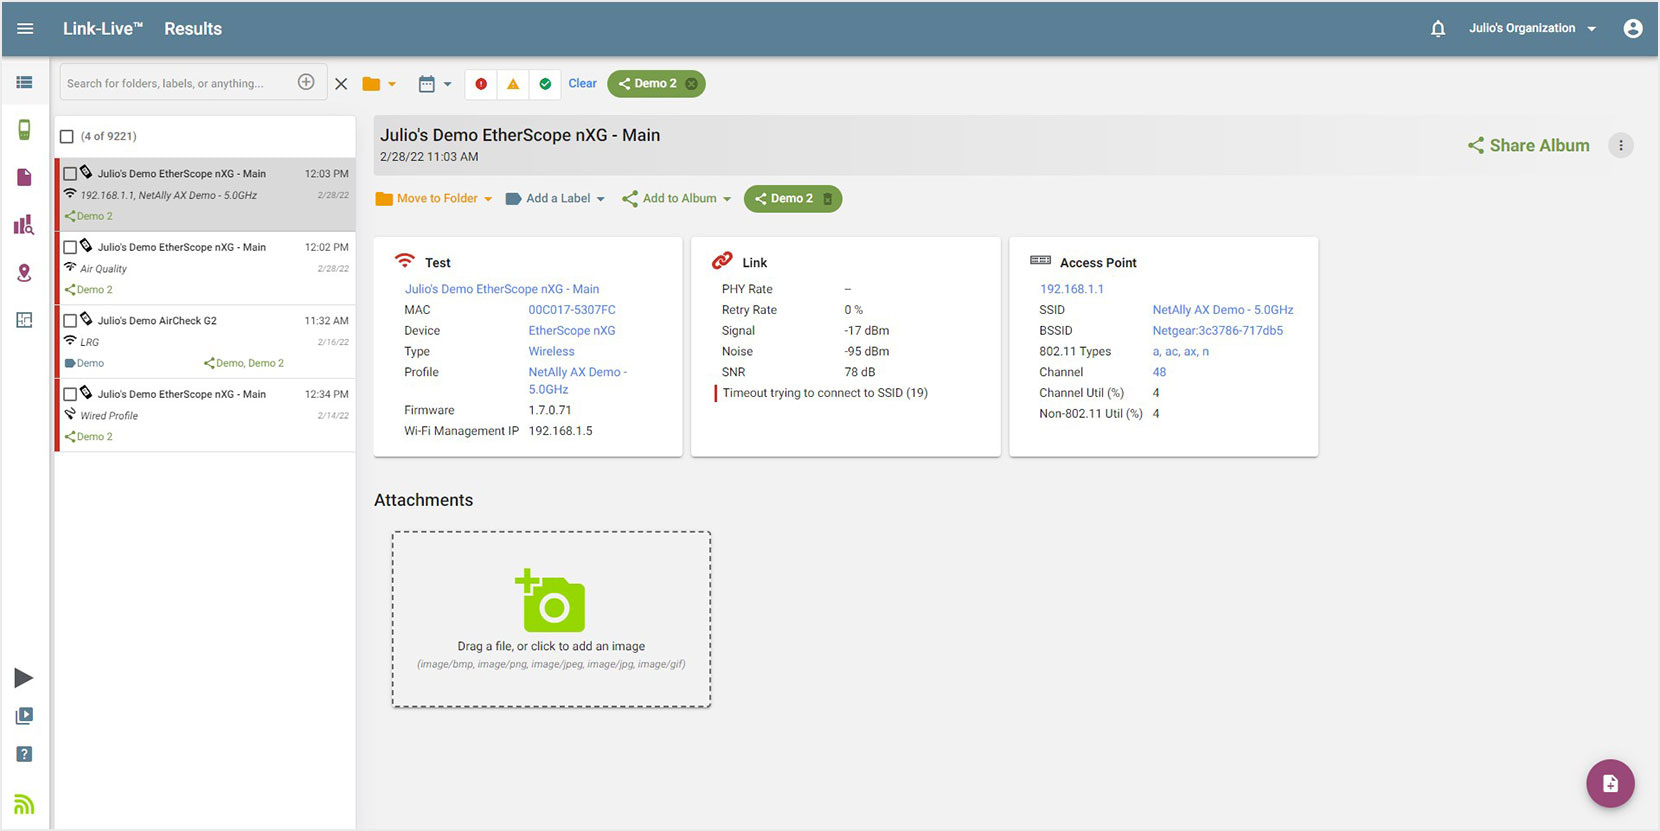
Task: Expand Julio's Organization dropdown
Action: coord(1532,28)
